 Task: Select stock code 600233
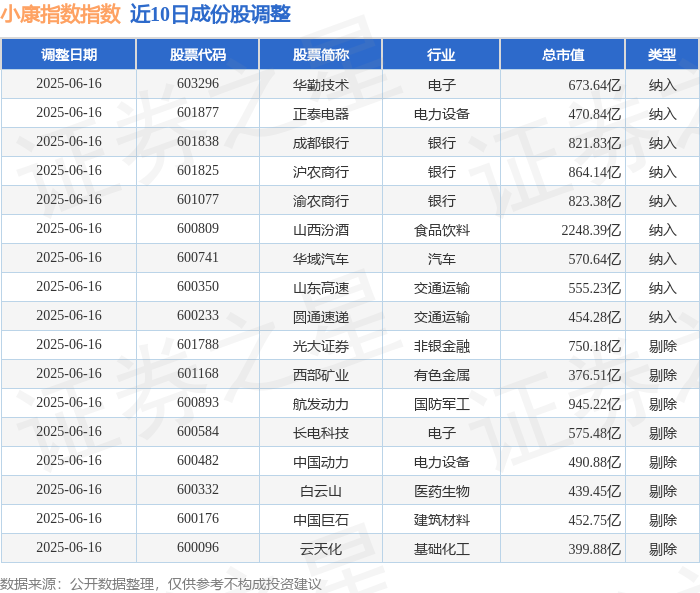tap(198, 316)
